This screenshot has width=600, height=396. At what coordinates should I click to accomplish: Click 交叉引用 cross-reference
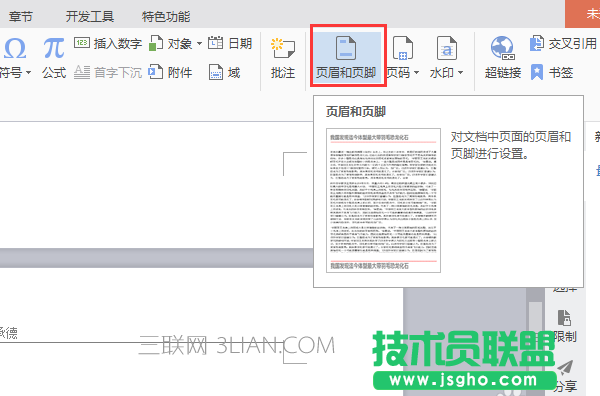pyautogui.click(x=563, y=43)
